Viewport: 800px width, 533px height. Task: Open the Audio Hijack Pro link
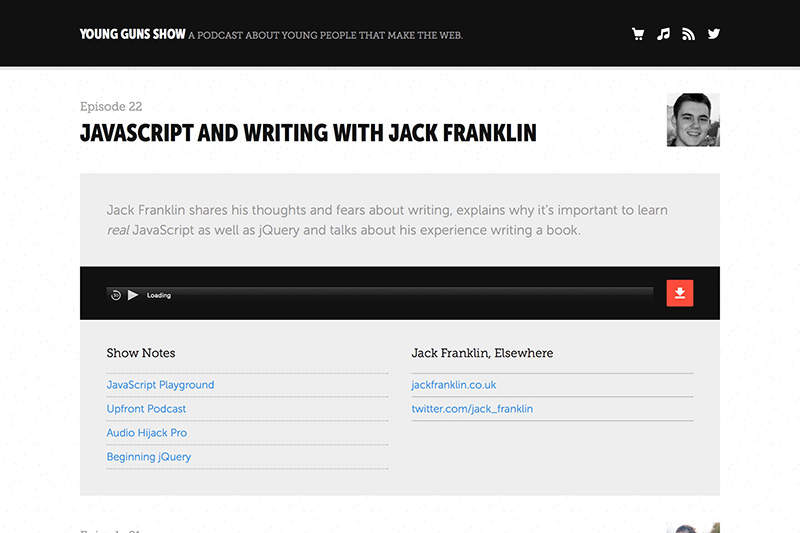pyautogui.click(x=146, y=433)
